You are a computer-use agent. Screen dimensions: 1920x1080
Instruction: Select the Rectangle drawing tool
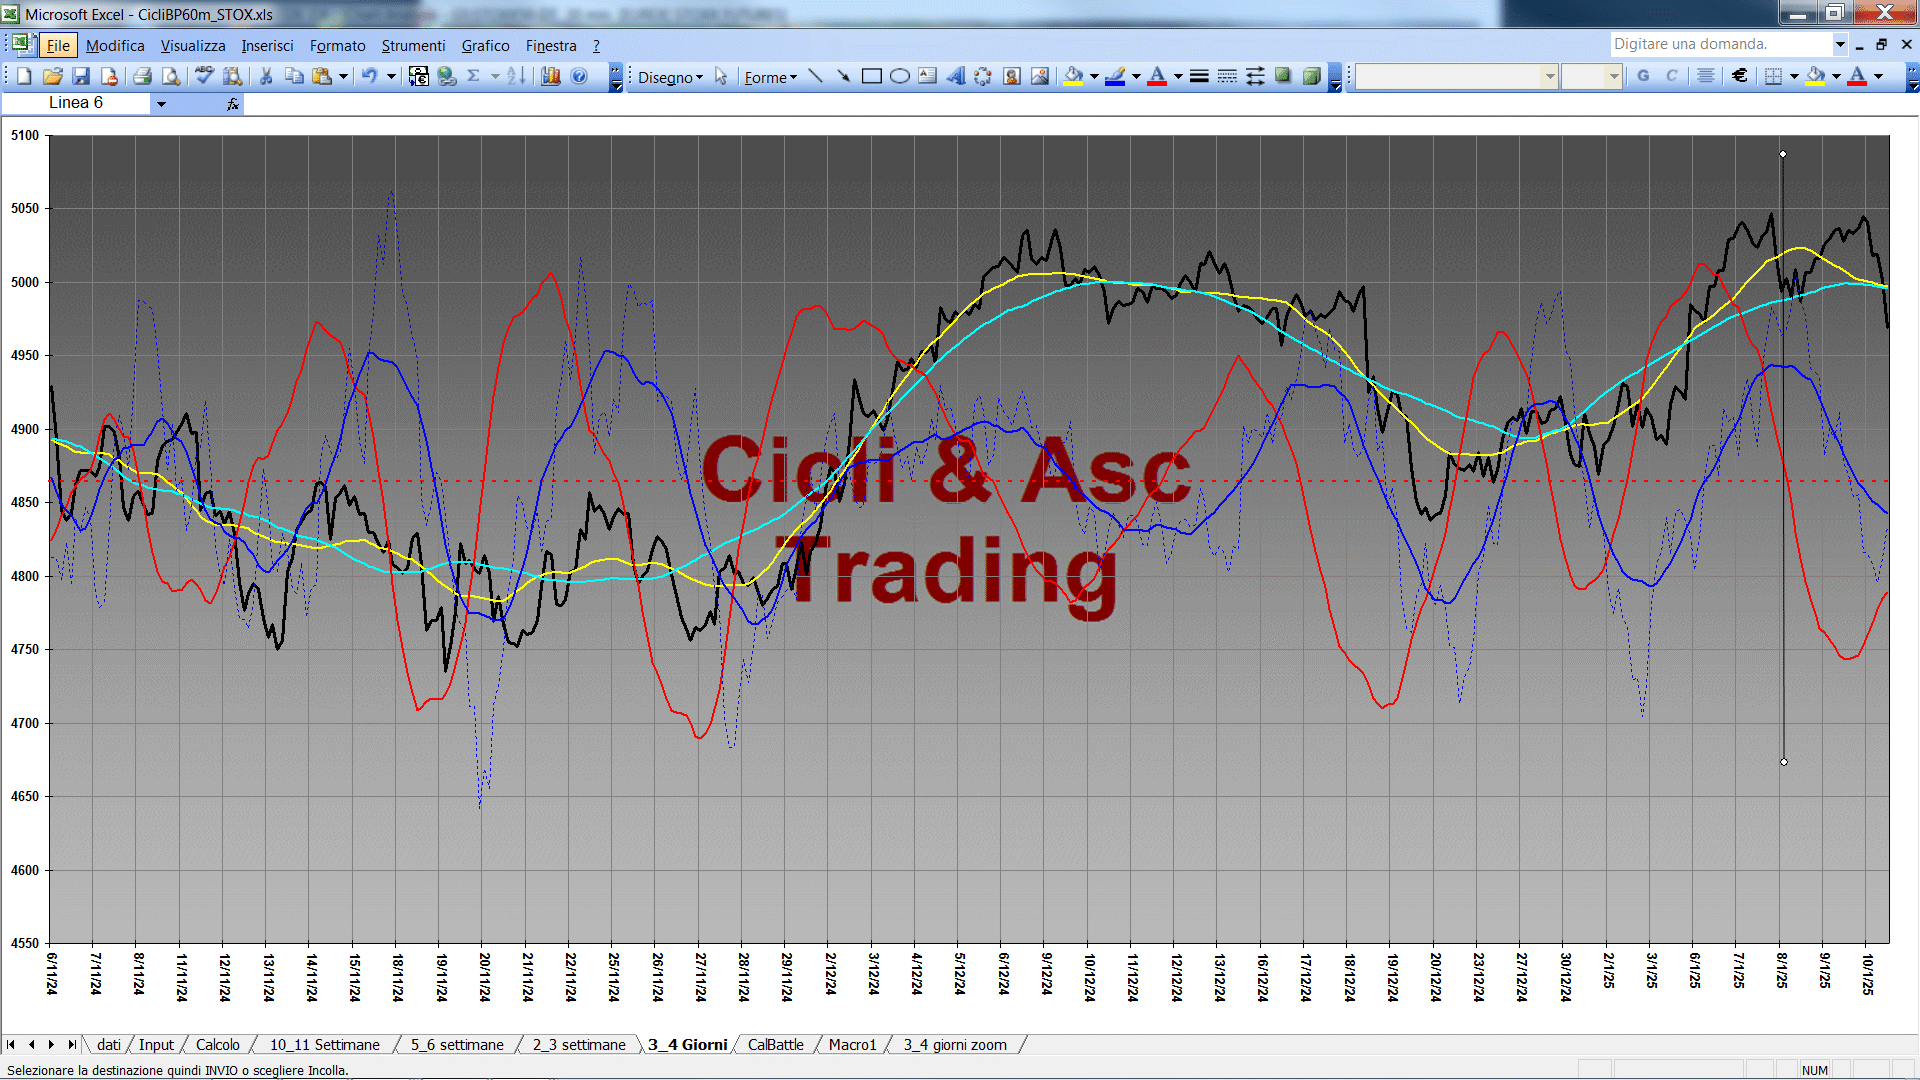click(x=871, y=76)
